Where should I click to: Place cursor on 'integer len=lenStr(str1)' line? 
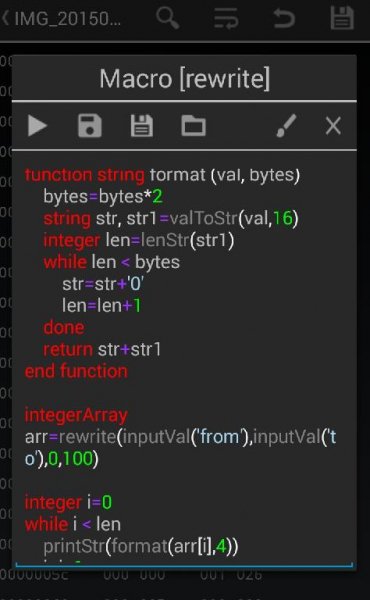coord(139,240)
